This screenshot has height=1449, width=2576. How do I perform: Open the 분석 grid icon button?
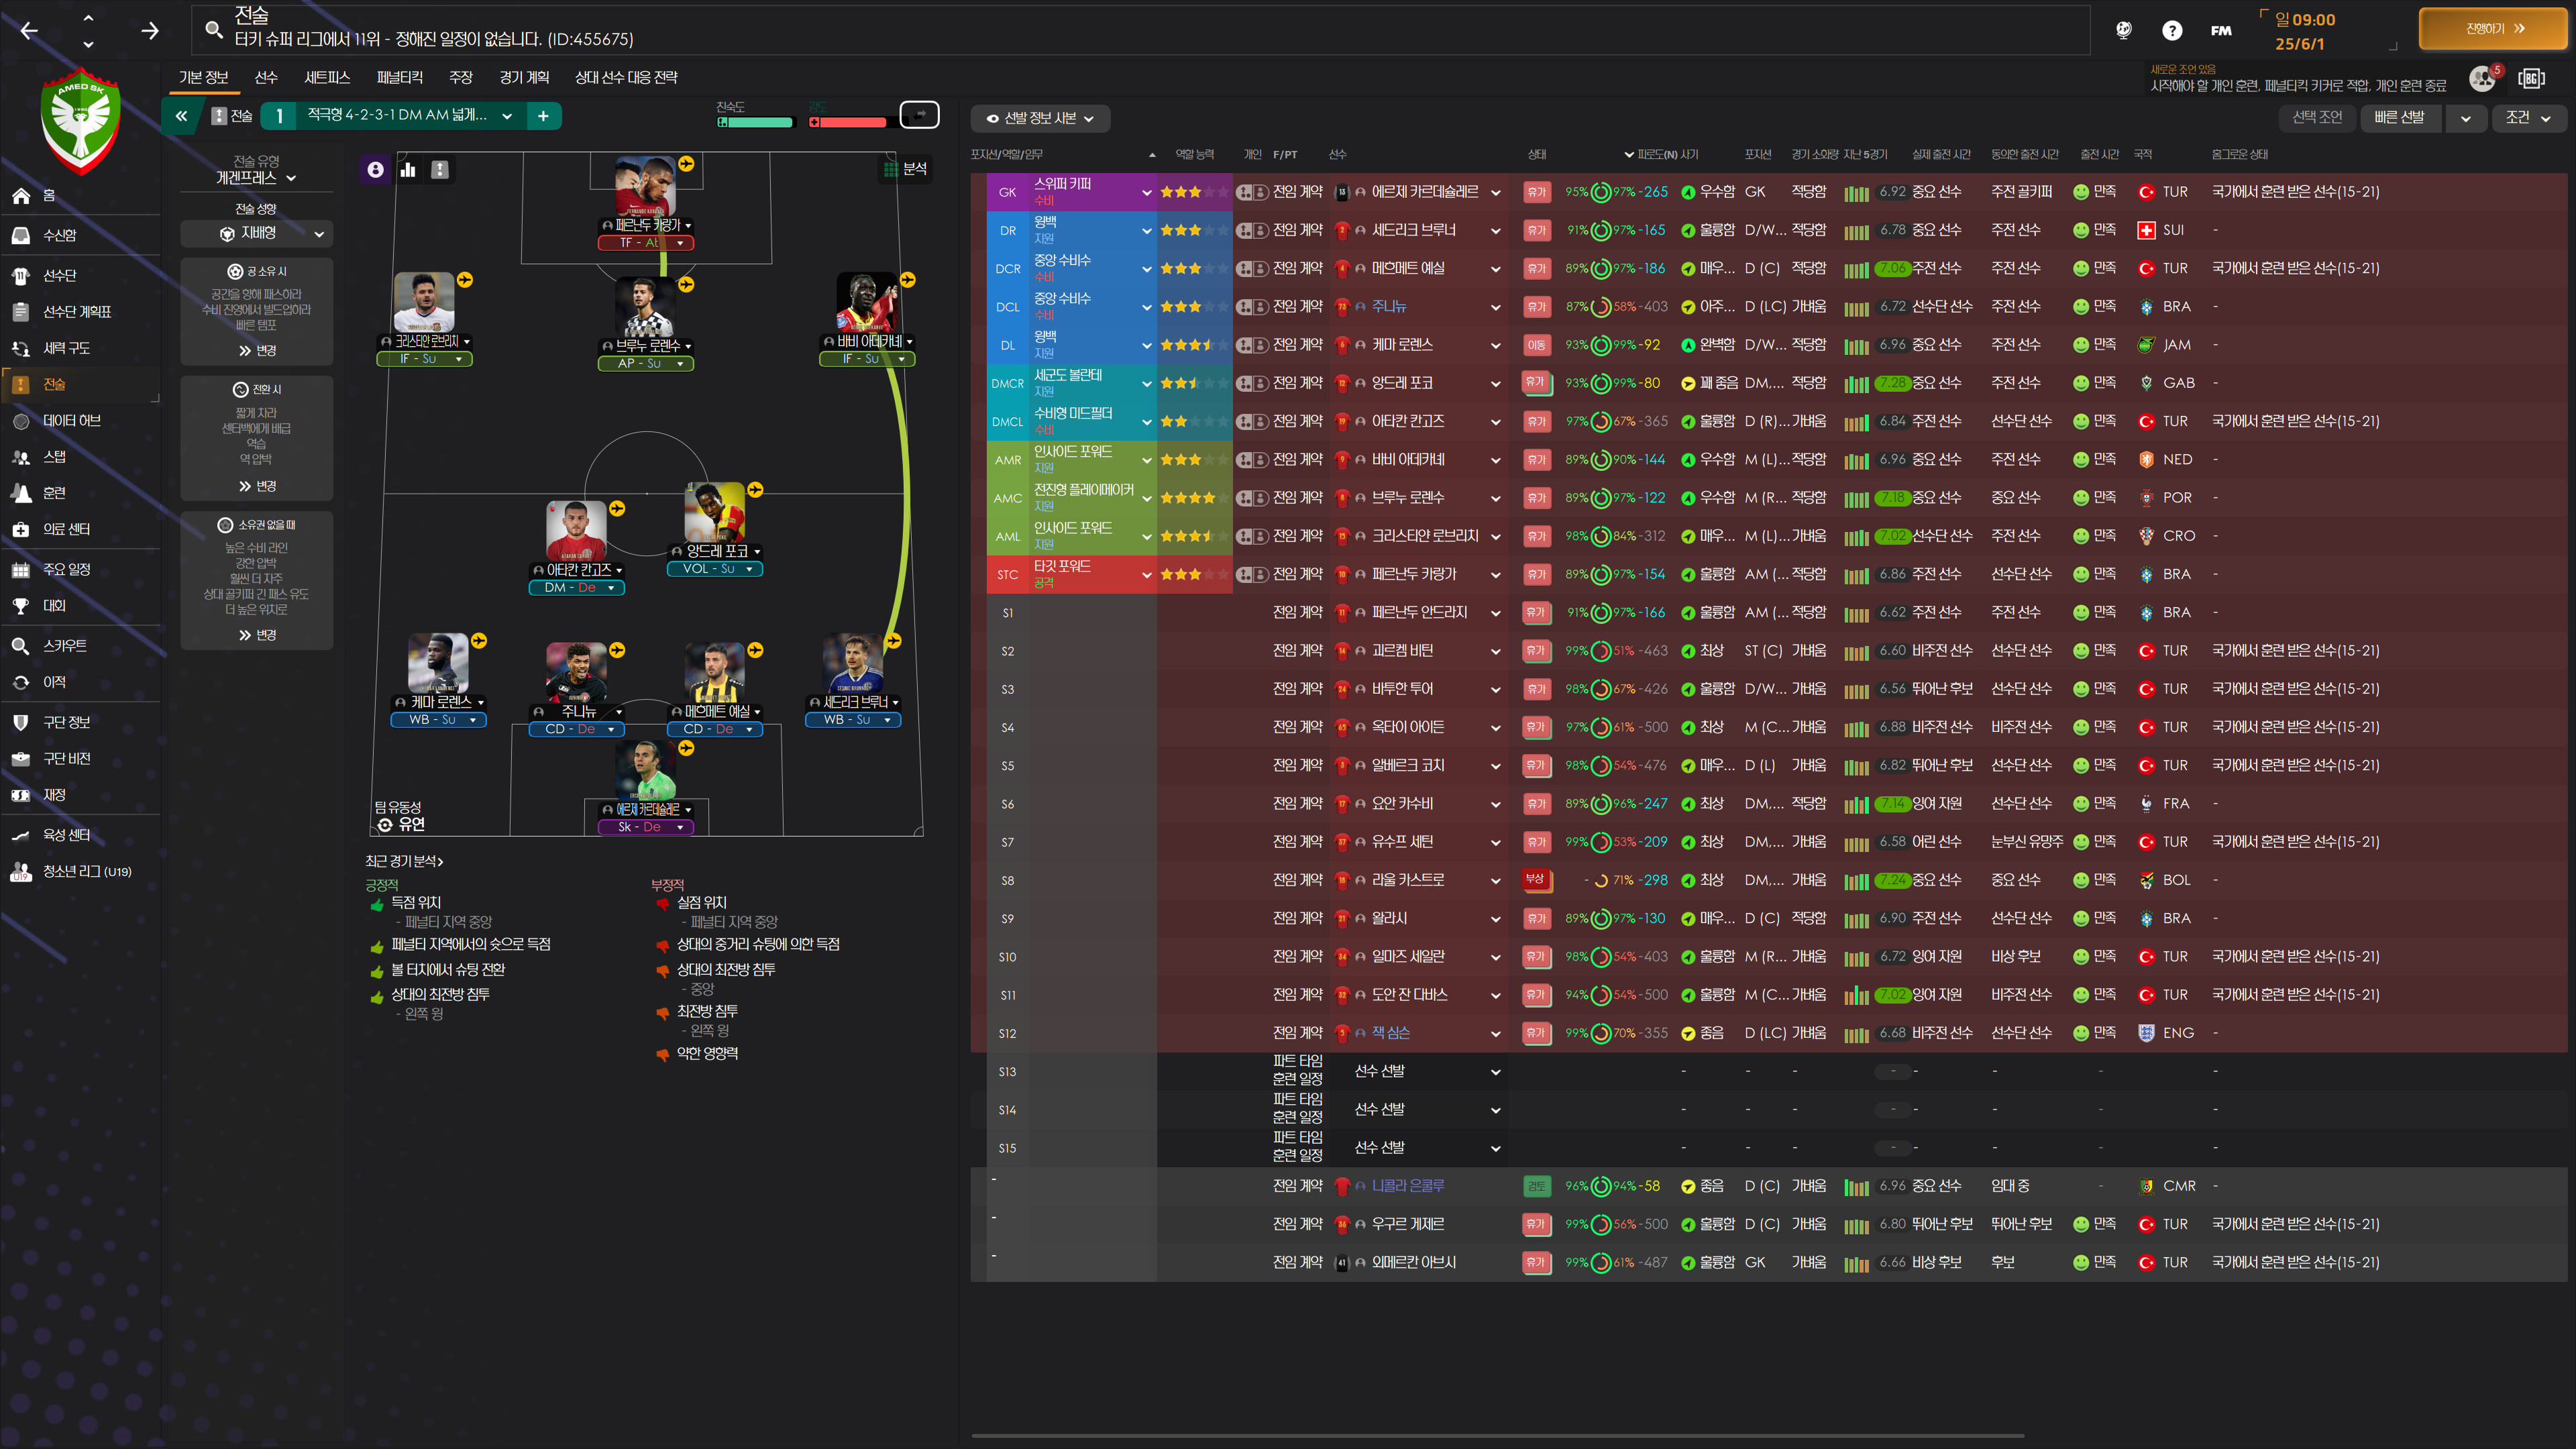pos(904,169)
